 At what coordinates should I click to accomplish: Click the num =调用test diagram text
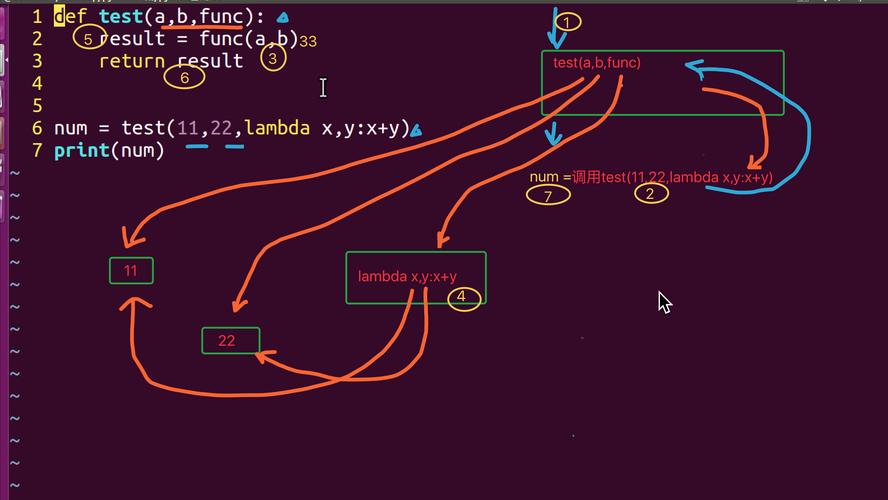(651, 177)
